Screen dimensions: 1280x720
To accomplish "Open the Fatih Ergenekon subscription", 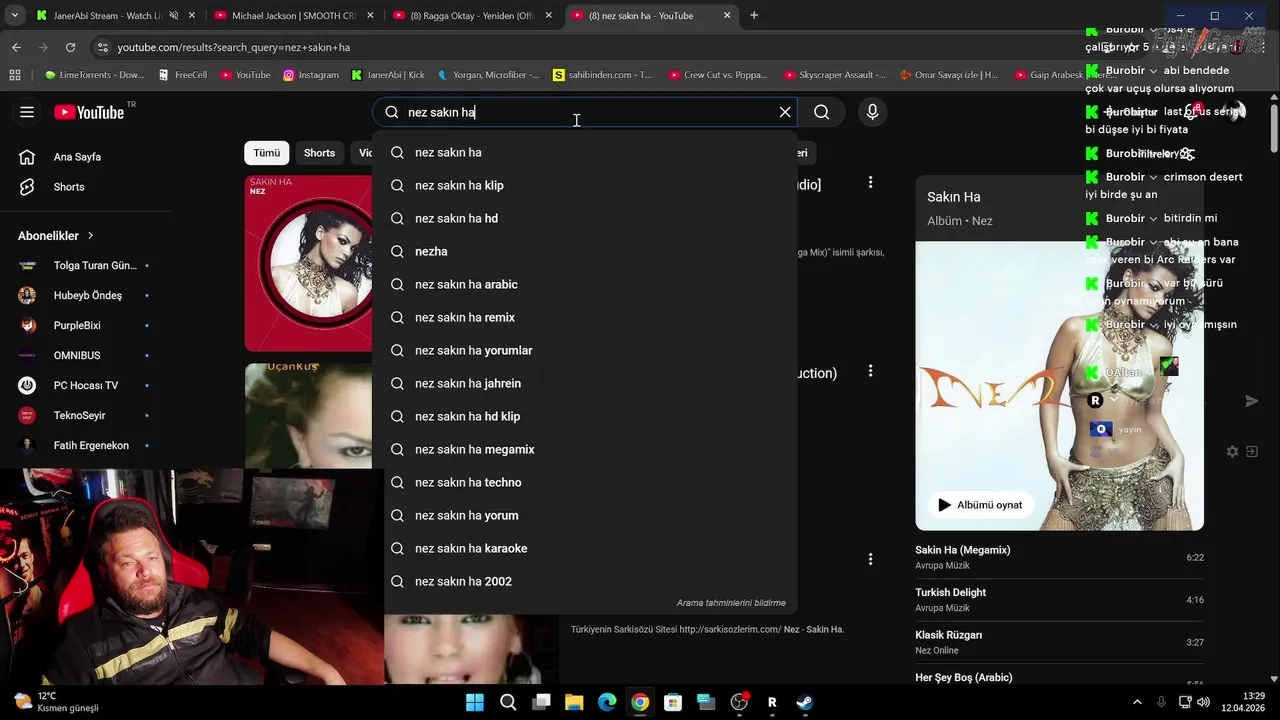I will tap(86, 445).
